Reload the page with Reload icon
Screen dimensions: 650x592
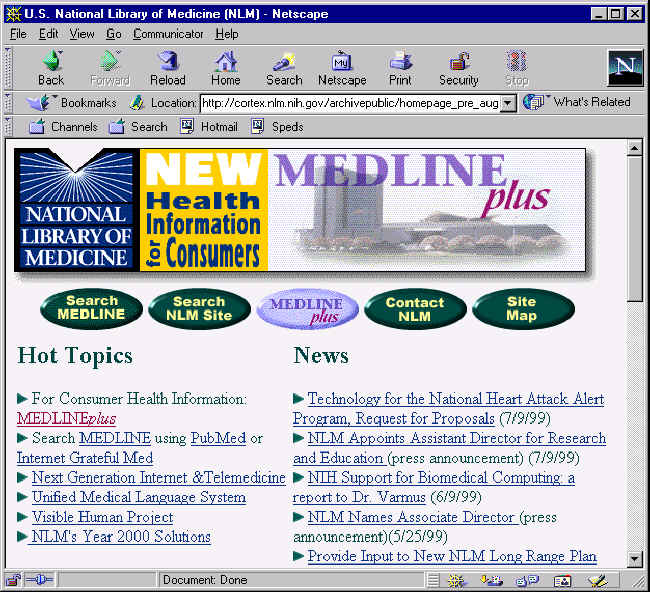coord(167,68)
